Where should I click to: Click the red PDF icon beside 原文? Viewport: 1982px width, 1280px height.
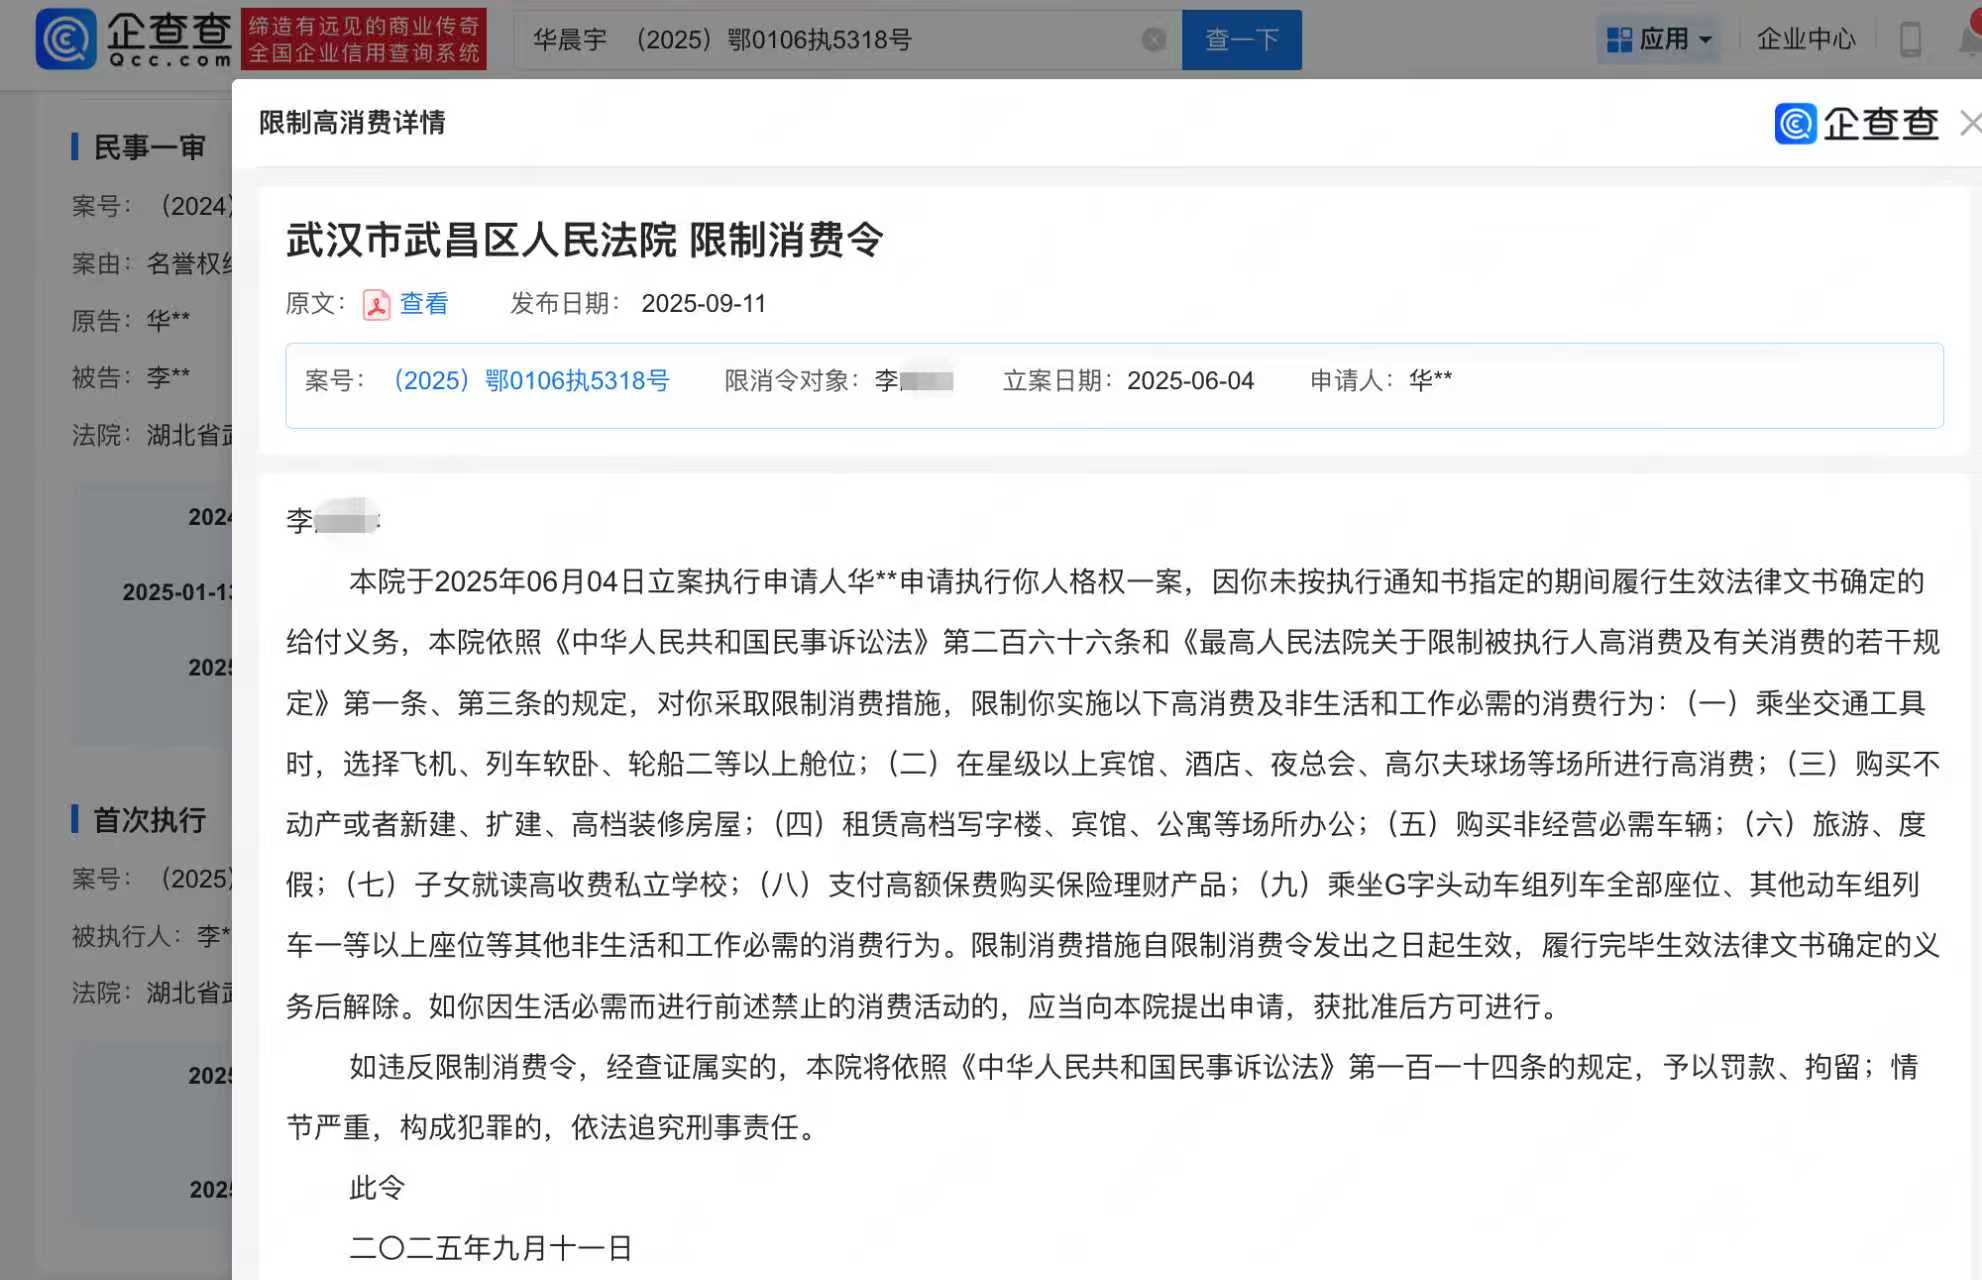pyautogui.click(x=376, y=304)
